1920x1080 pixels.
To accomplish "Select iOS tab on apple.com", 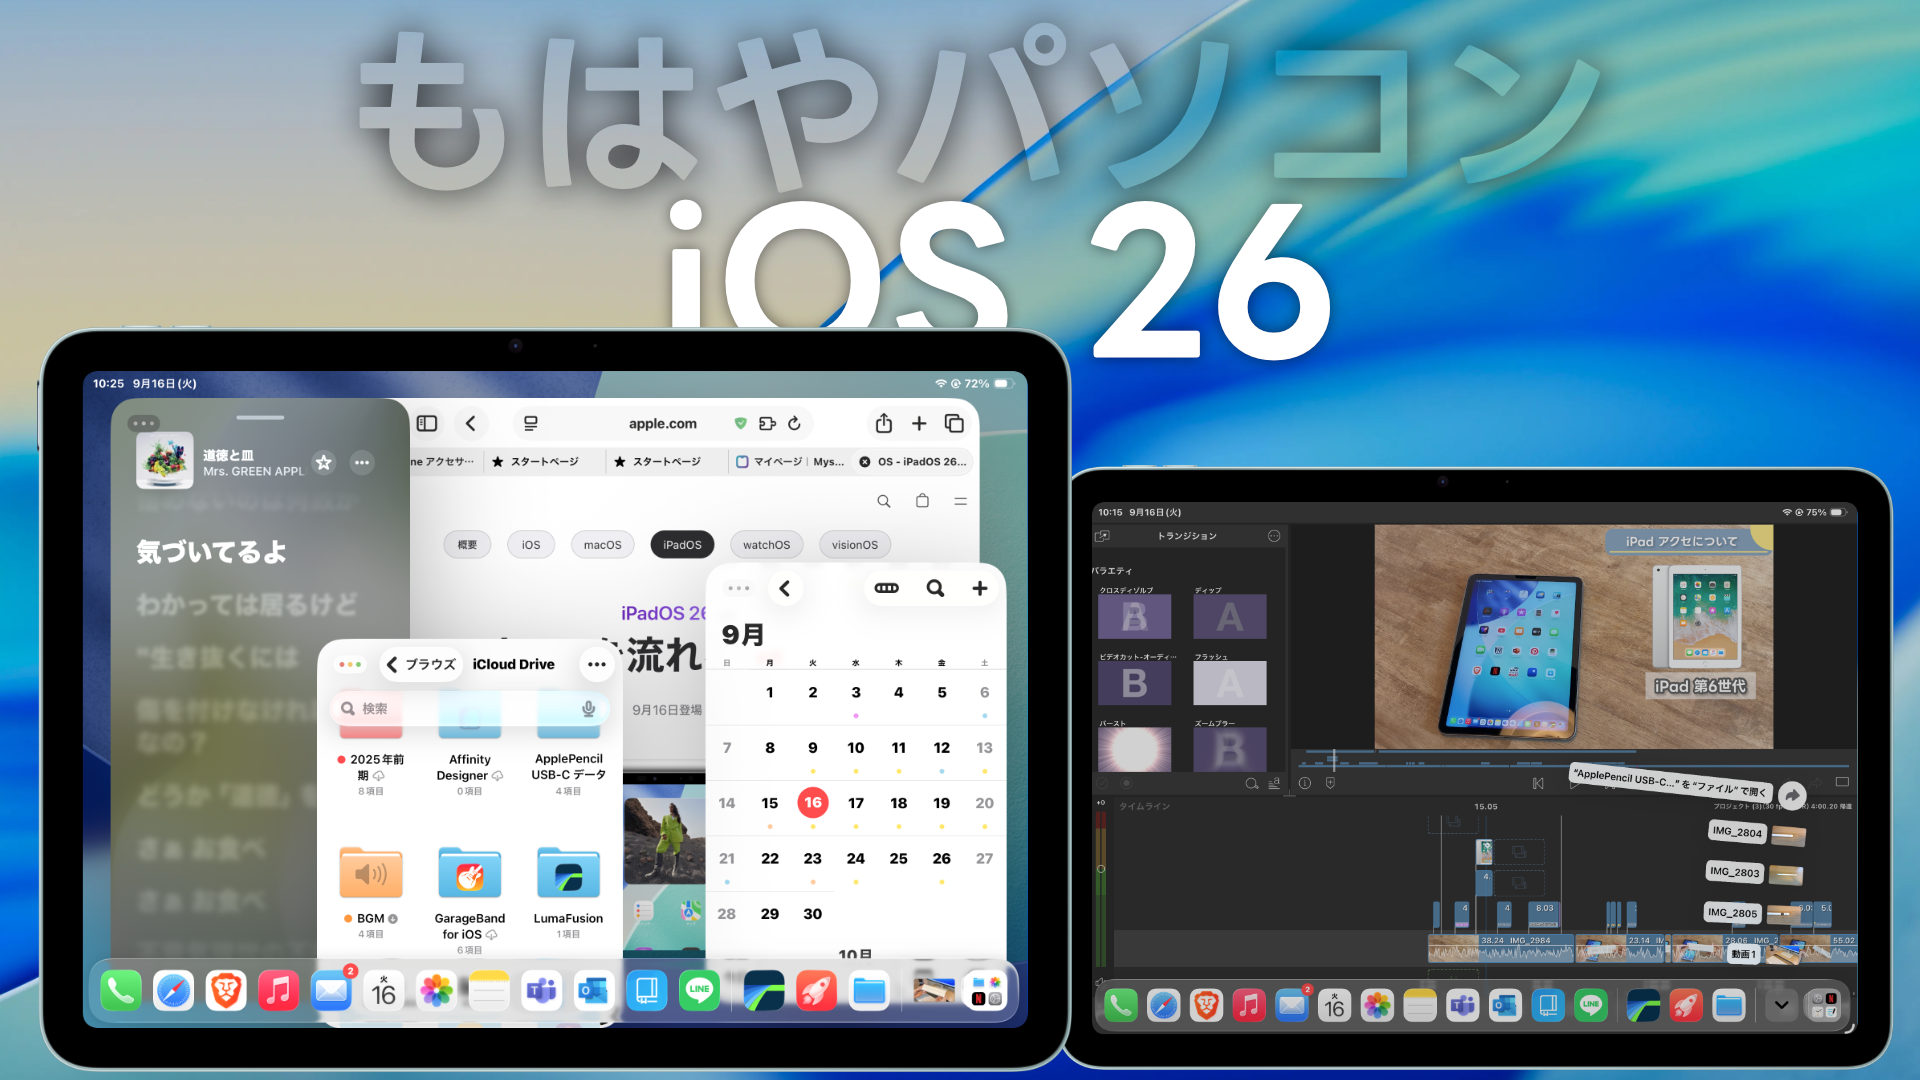I will [x=531, y=545].
